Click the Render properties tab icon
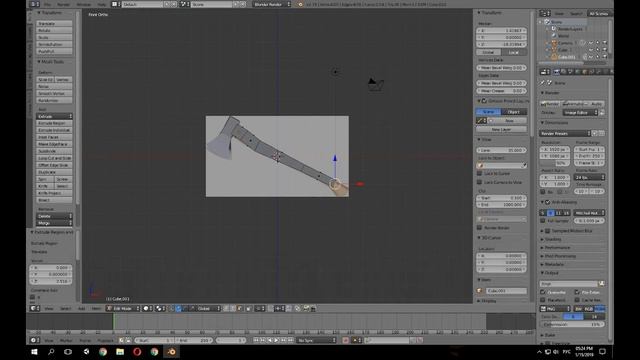The width and height of the screenshot is (640, 360). coord(556,72)
